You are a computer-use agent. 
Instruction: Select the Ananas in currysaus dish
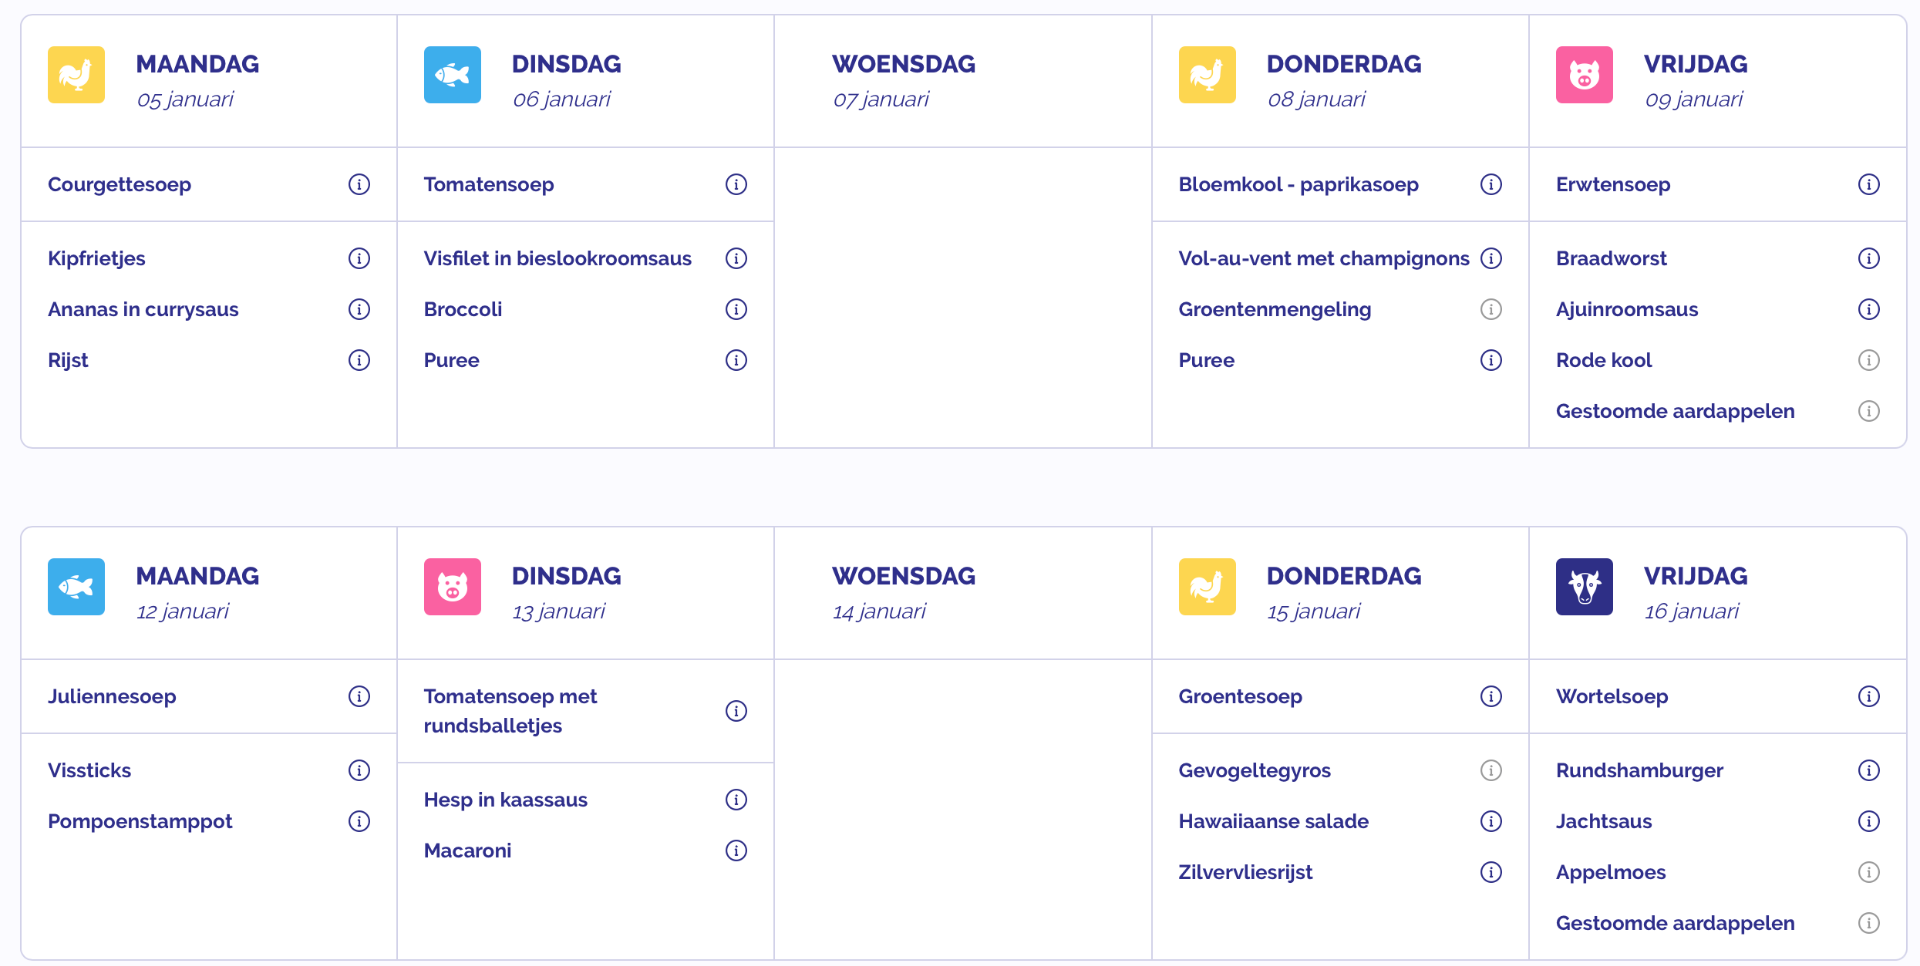coord(143,309)
